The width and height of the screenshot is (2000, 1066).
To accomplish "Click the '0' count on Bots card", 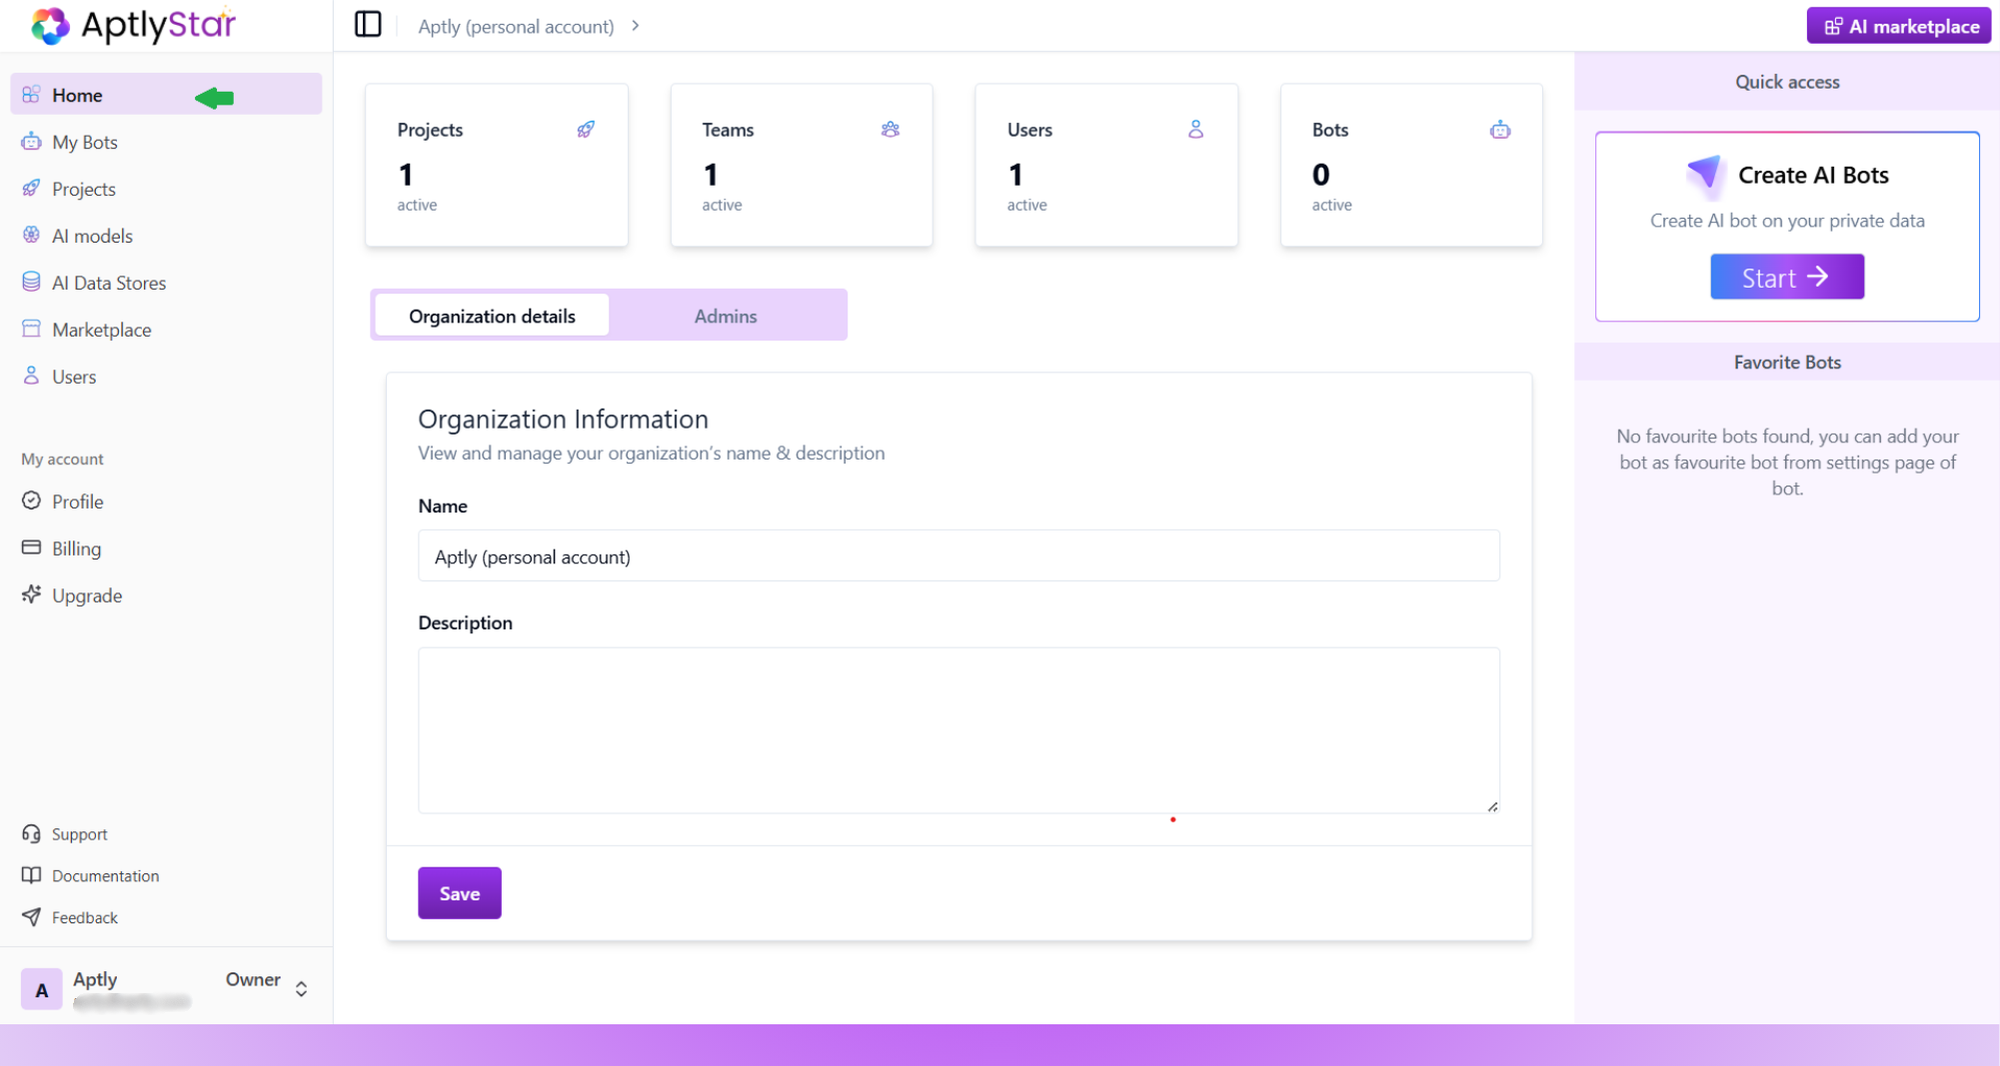I will pyautogui.click(x=1321, y=175).
